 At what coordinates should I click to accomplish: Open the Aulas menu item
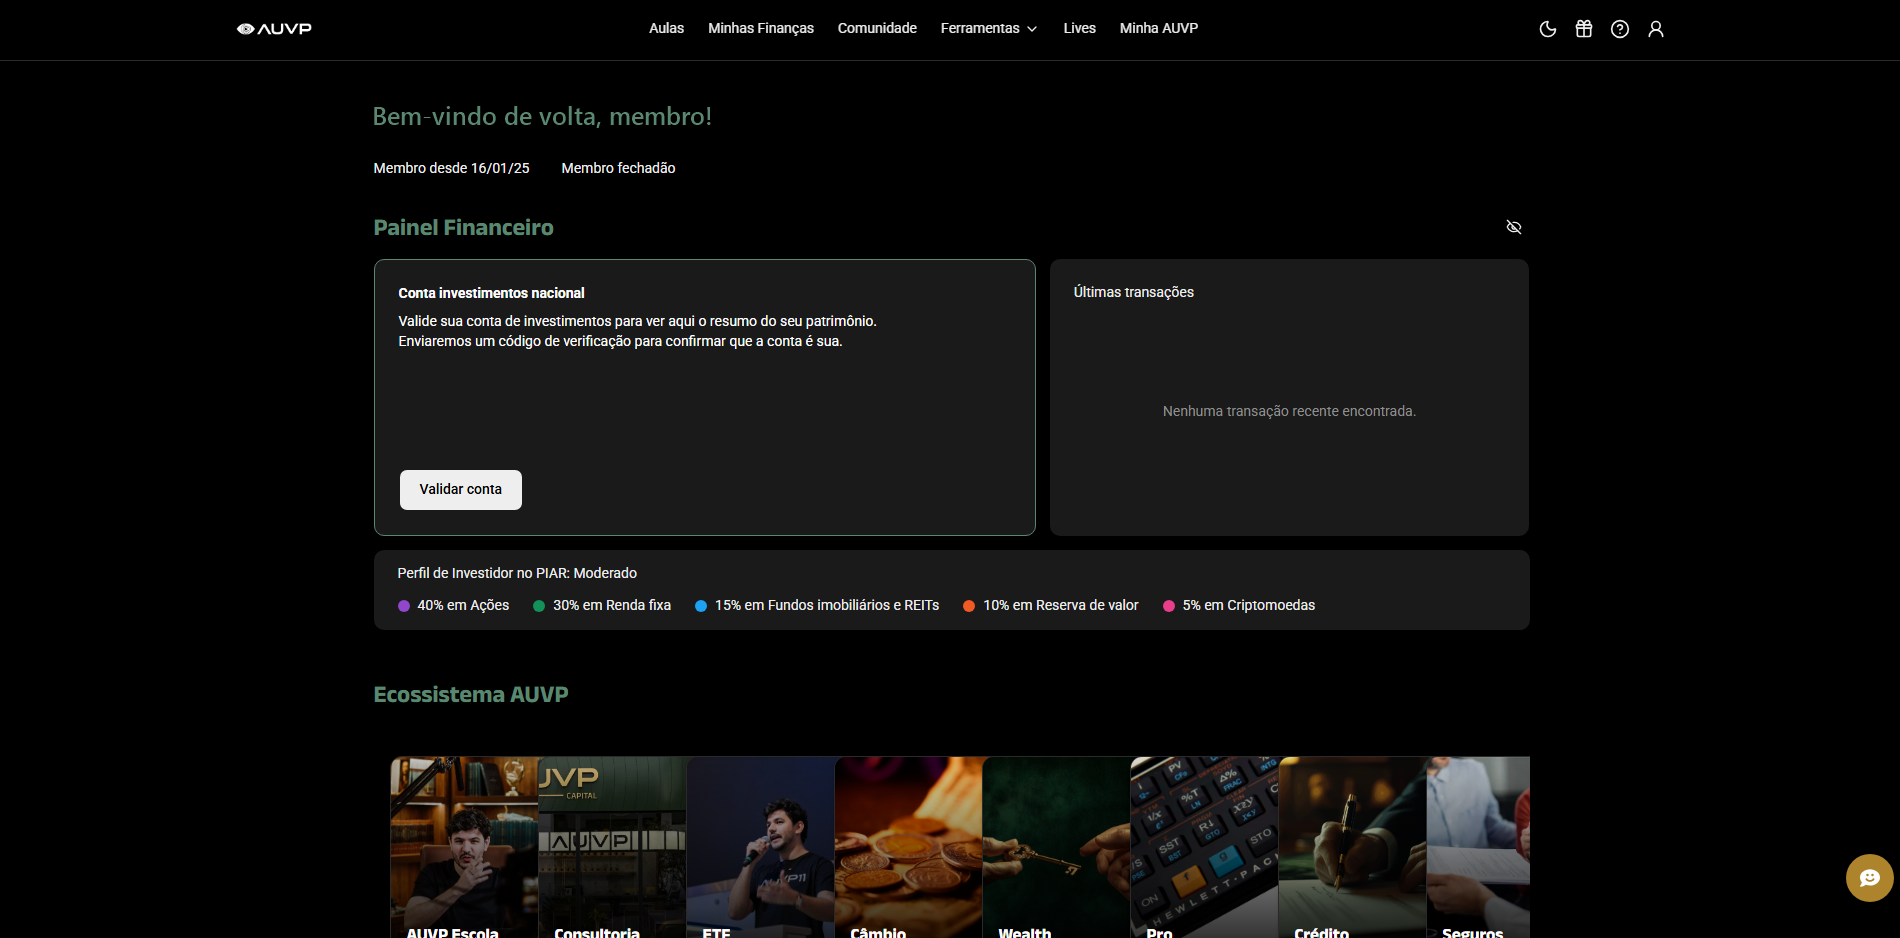[x=666, y=28]
